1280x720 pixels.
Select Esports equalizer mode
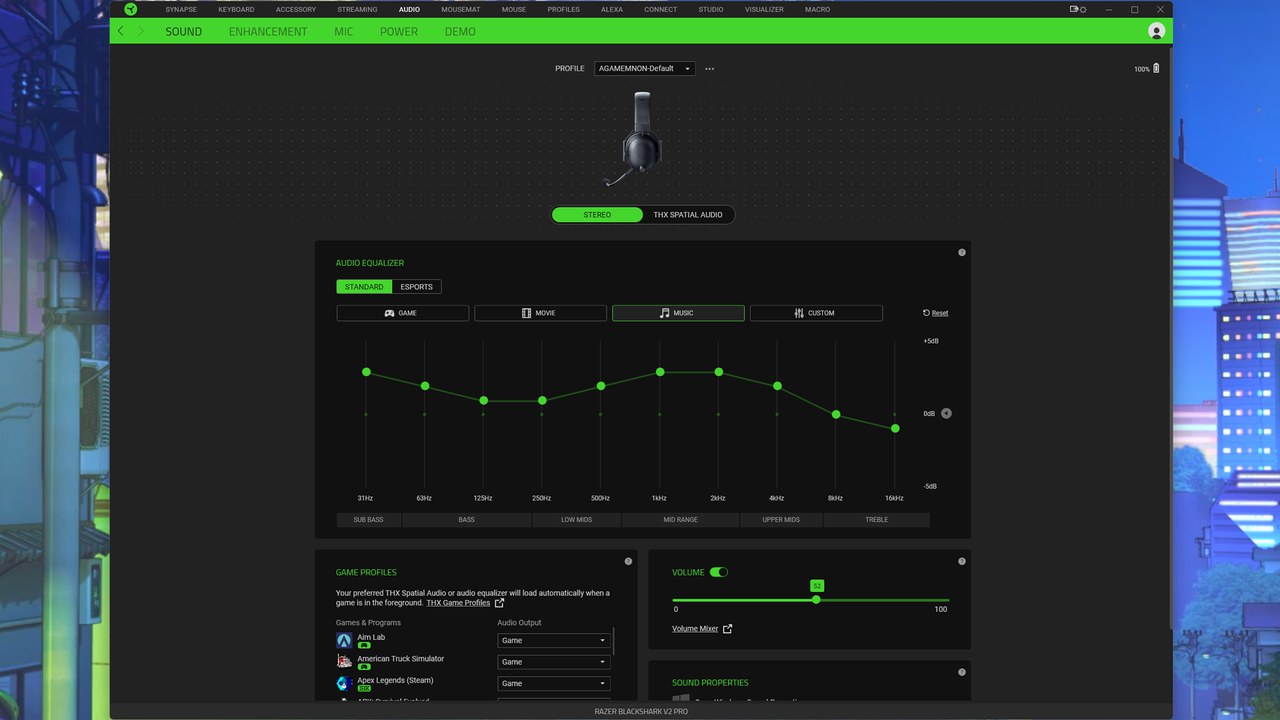416,287
